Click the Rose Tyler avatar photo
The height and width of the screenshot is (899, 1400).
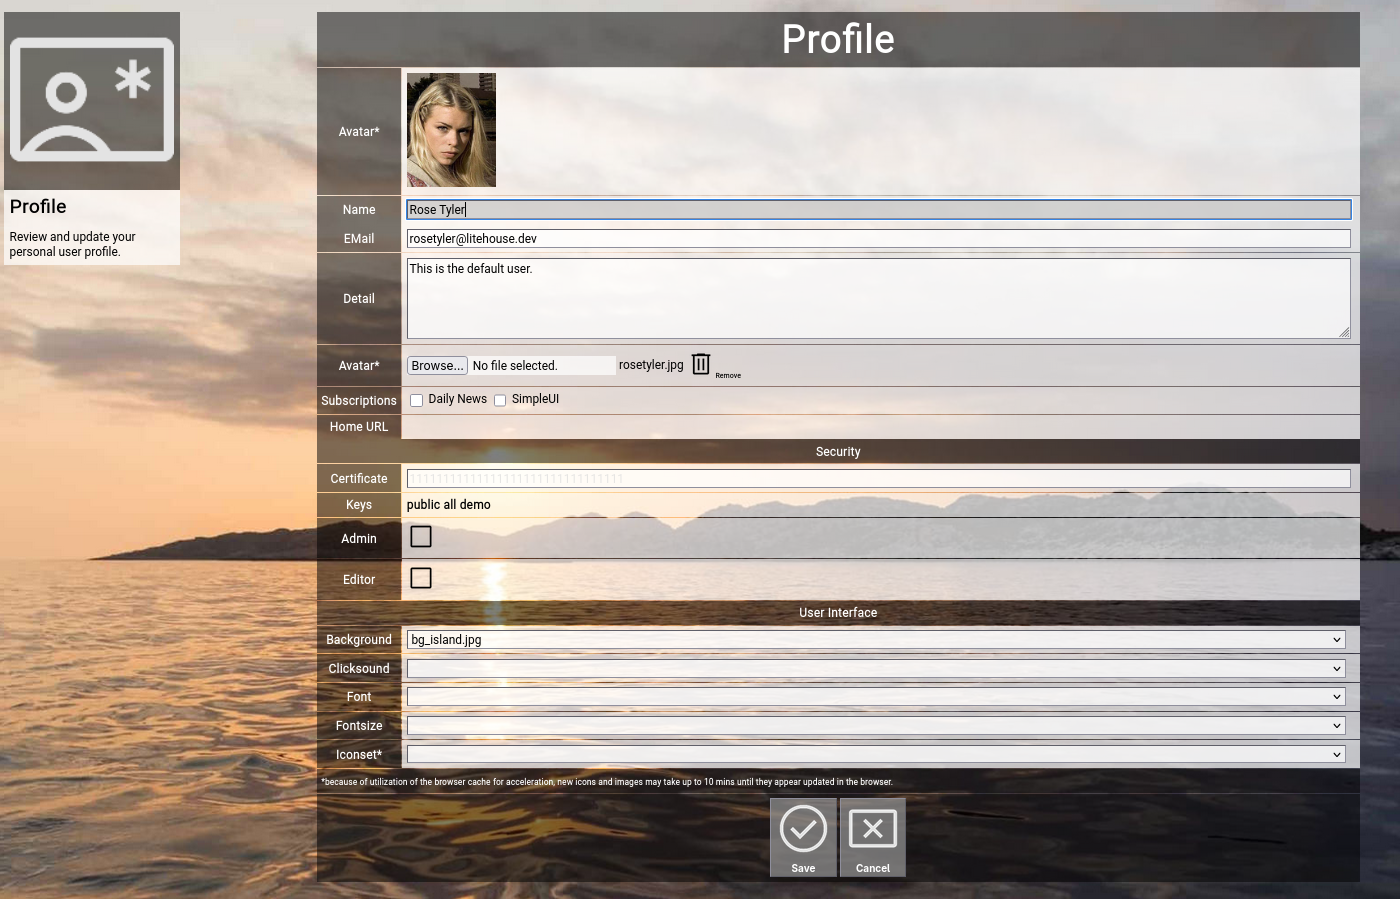tap(451, 130)
